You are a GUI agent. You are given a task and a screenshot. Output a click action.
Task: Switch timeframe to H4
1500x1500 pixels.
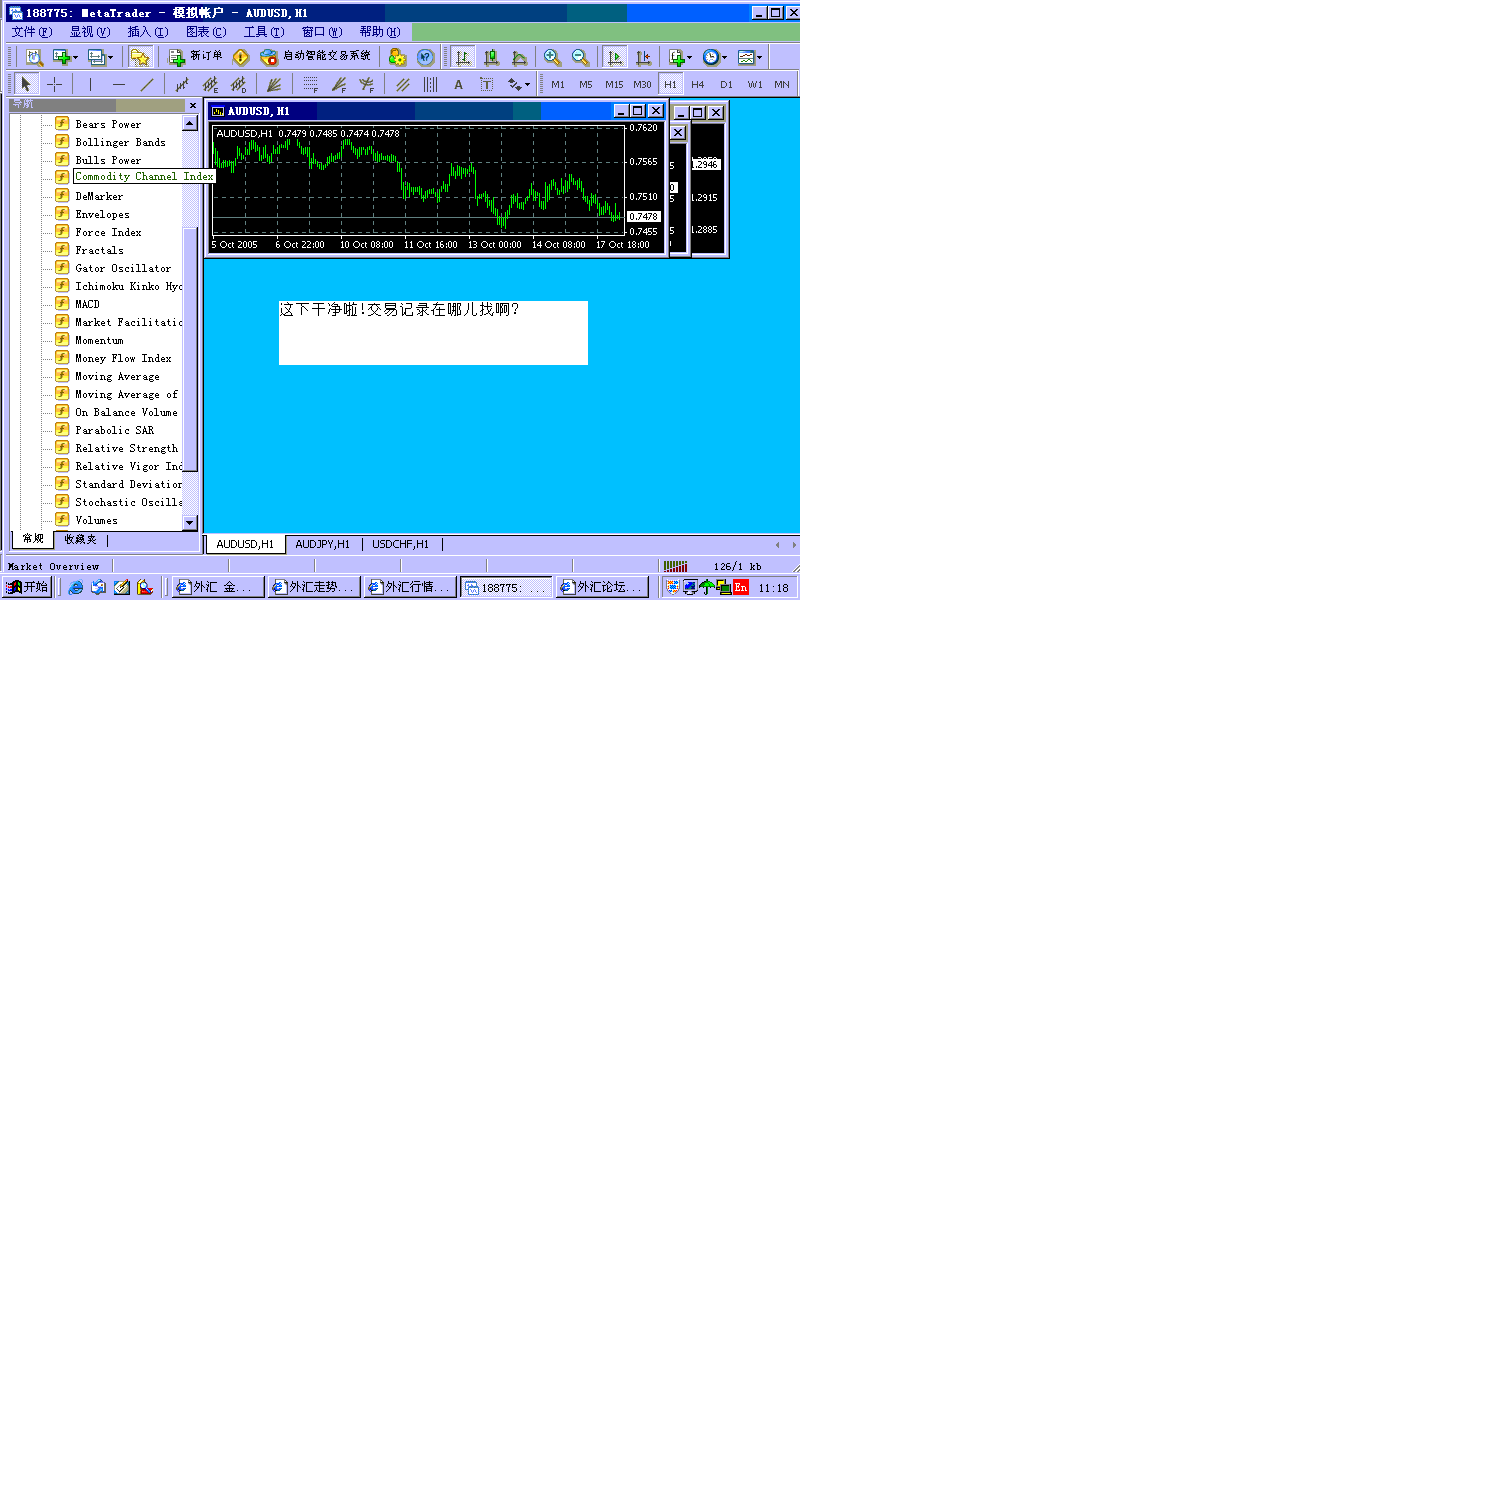tap(698, 84)
